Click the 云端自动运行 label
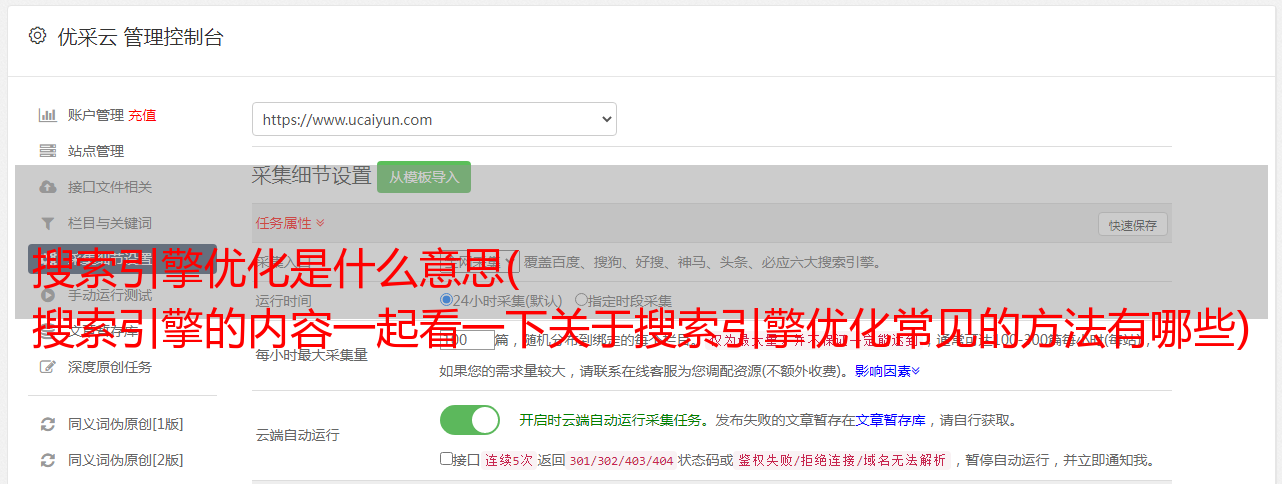Viewport: 1282px width, 484px height. 298,435
